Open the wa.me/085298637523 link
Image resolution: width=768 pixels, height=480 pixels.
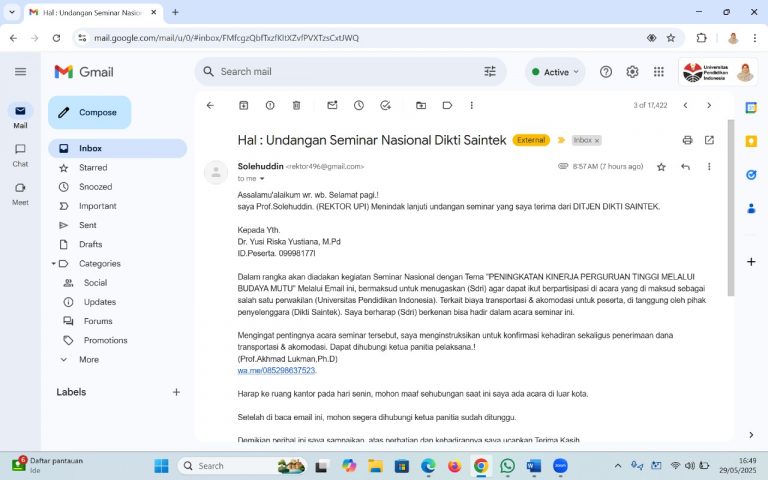[276, 371]
